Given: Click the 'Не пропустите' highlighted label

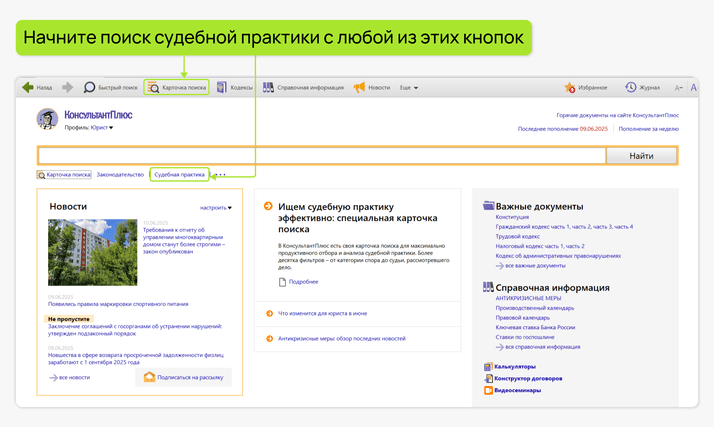Looking at the screenshot, I should tap(69, 319).
